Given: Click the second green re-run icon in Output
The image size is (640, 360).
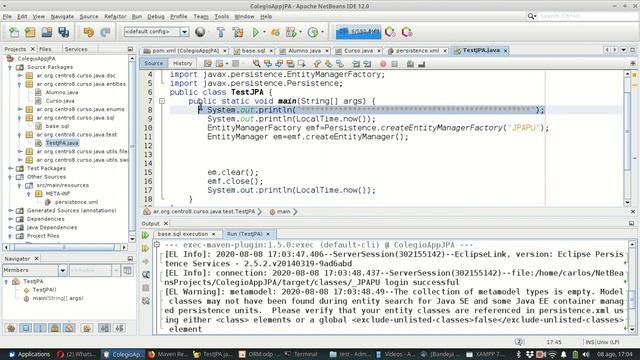Looking at the screenshot, I should (x=145, y=248).
